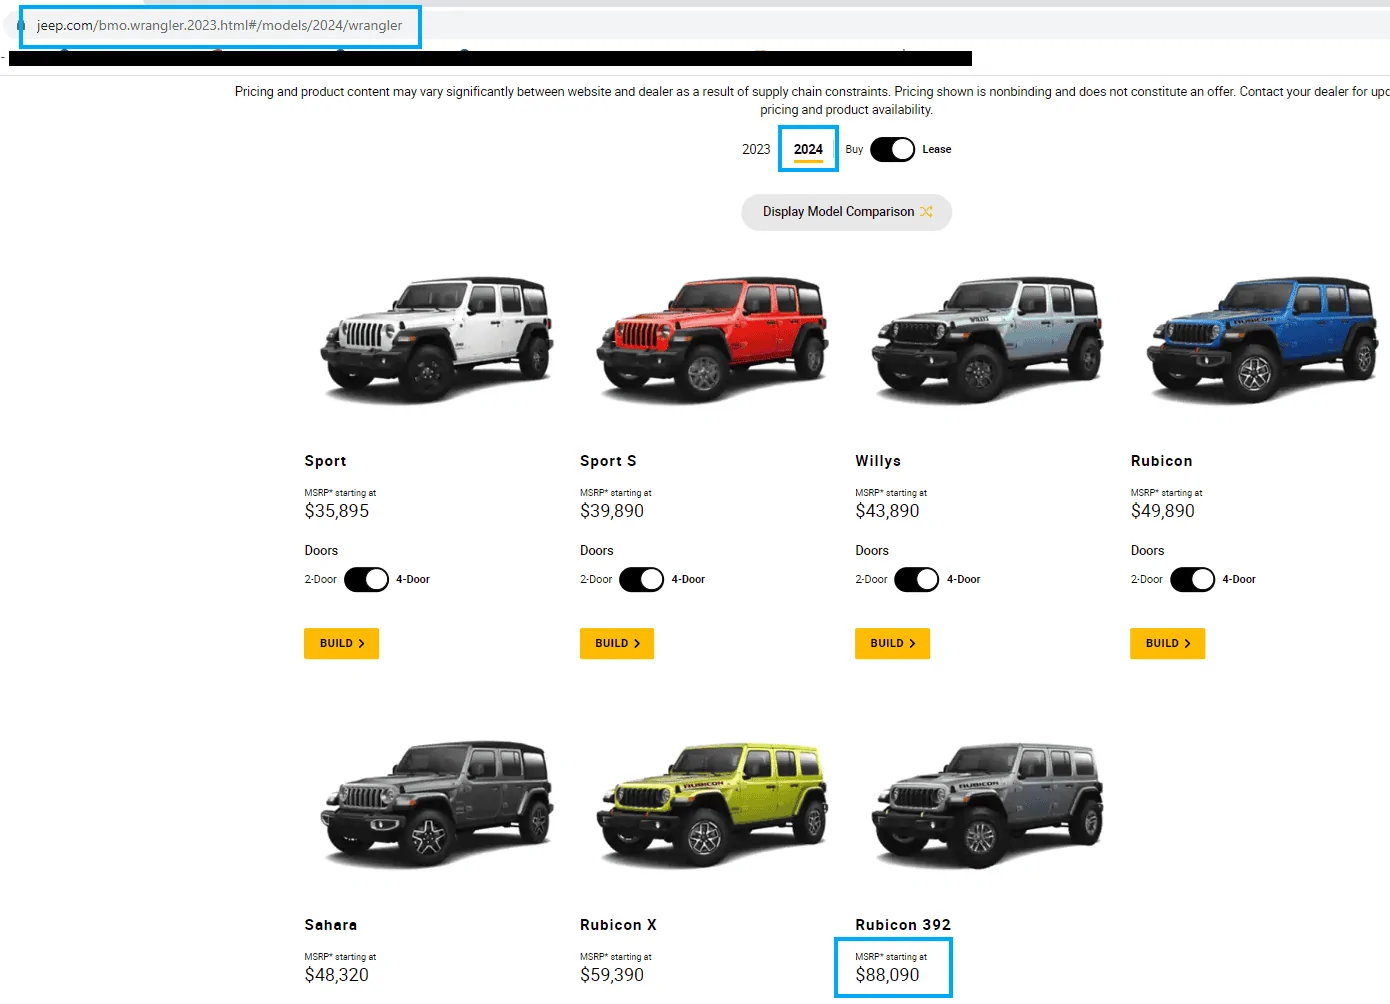The height and width of the screenshot is (1004, 1390).
Task: Click BUILD button under Rubicon
Action: (x=1167, y=644)
